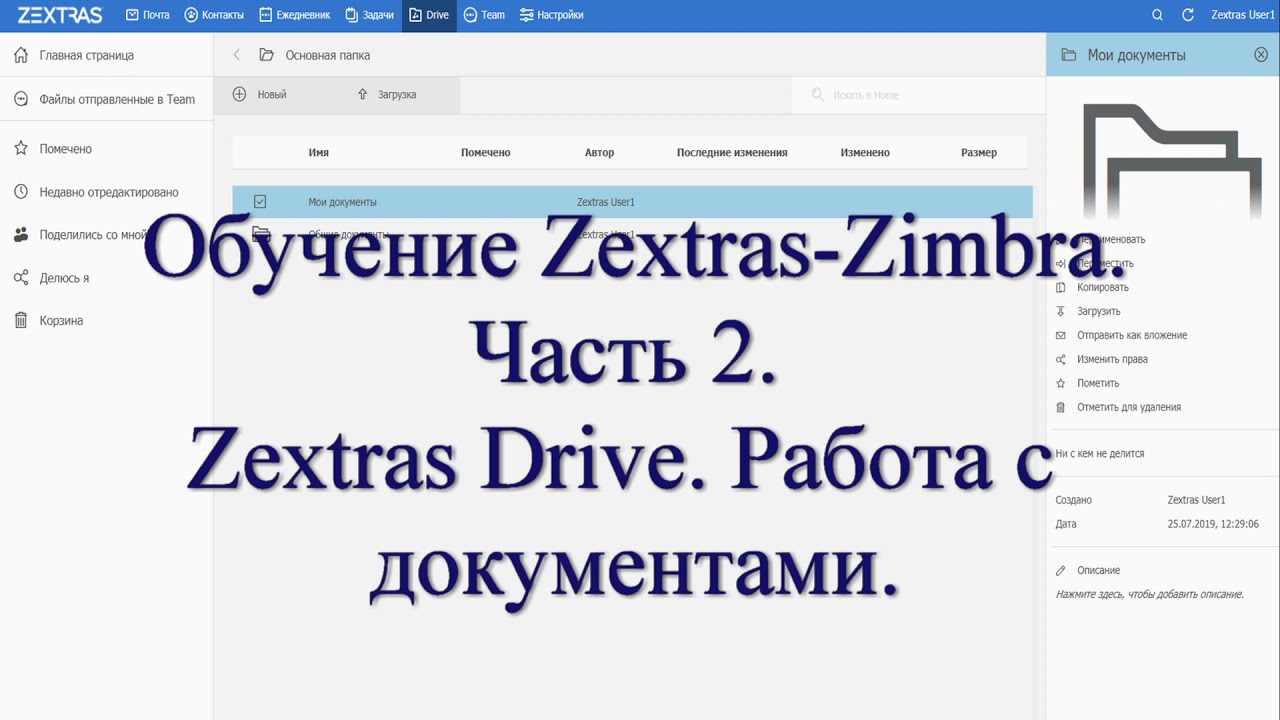Go to the Задачи tab

[x=369, y=15]
